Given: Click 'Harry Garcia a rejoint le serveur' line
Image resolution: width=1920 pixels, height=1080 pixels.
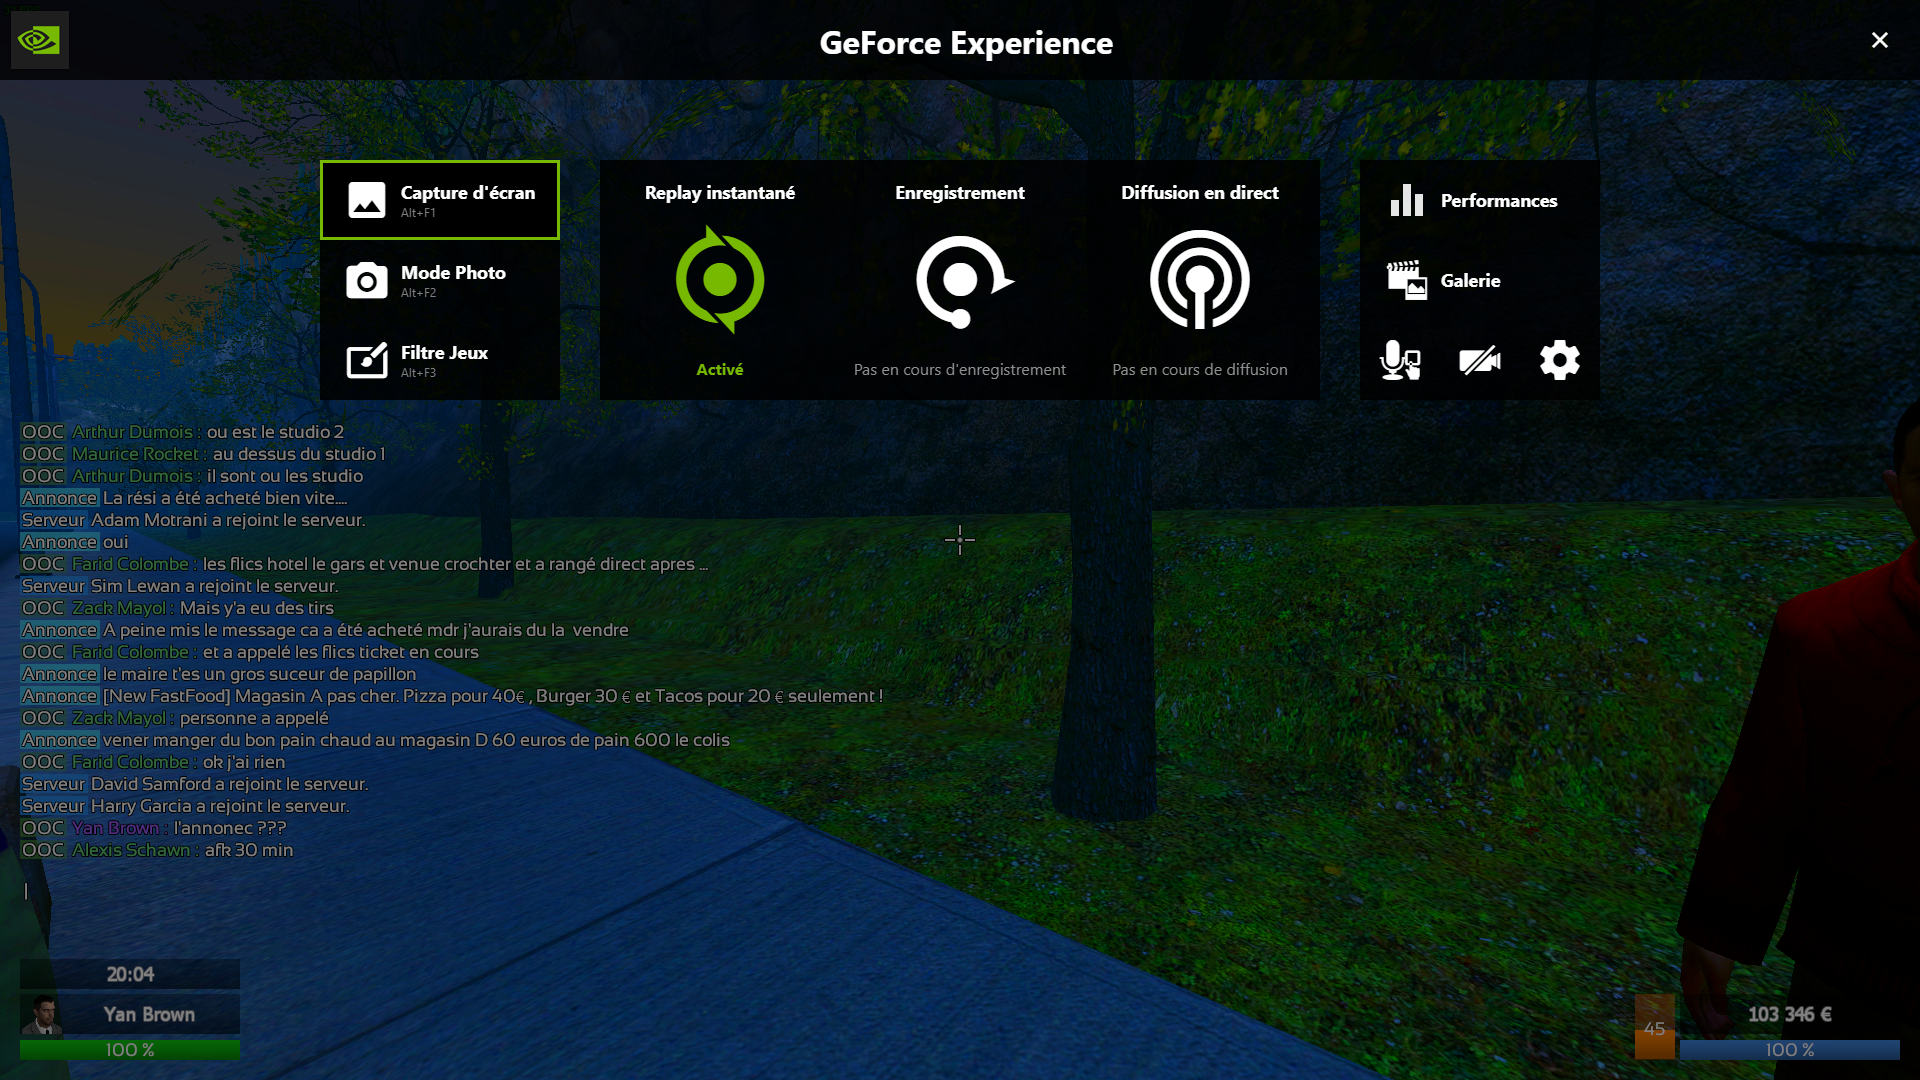Looking at the screenshot, I should tap(186, 806).
